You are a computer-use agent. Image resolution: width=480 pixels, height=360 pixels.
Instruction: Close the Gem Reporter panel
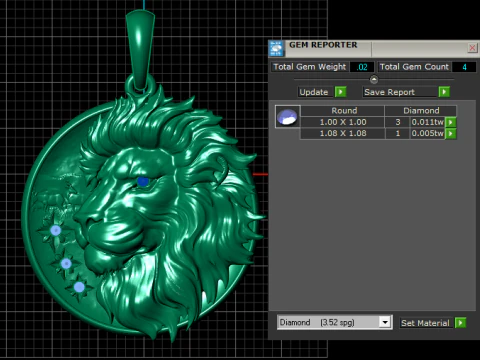tap(472, 48)
